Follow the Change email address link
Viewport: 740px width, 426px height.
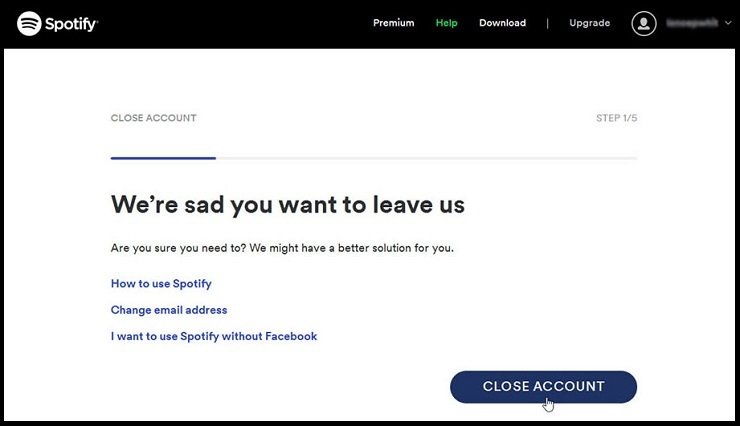coord(169,310)
